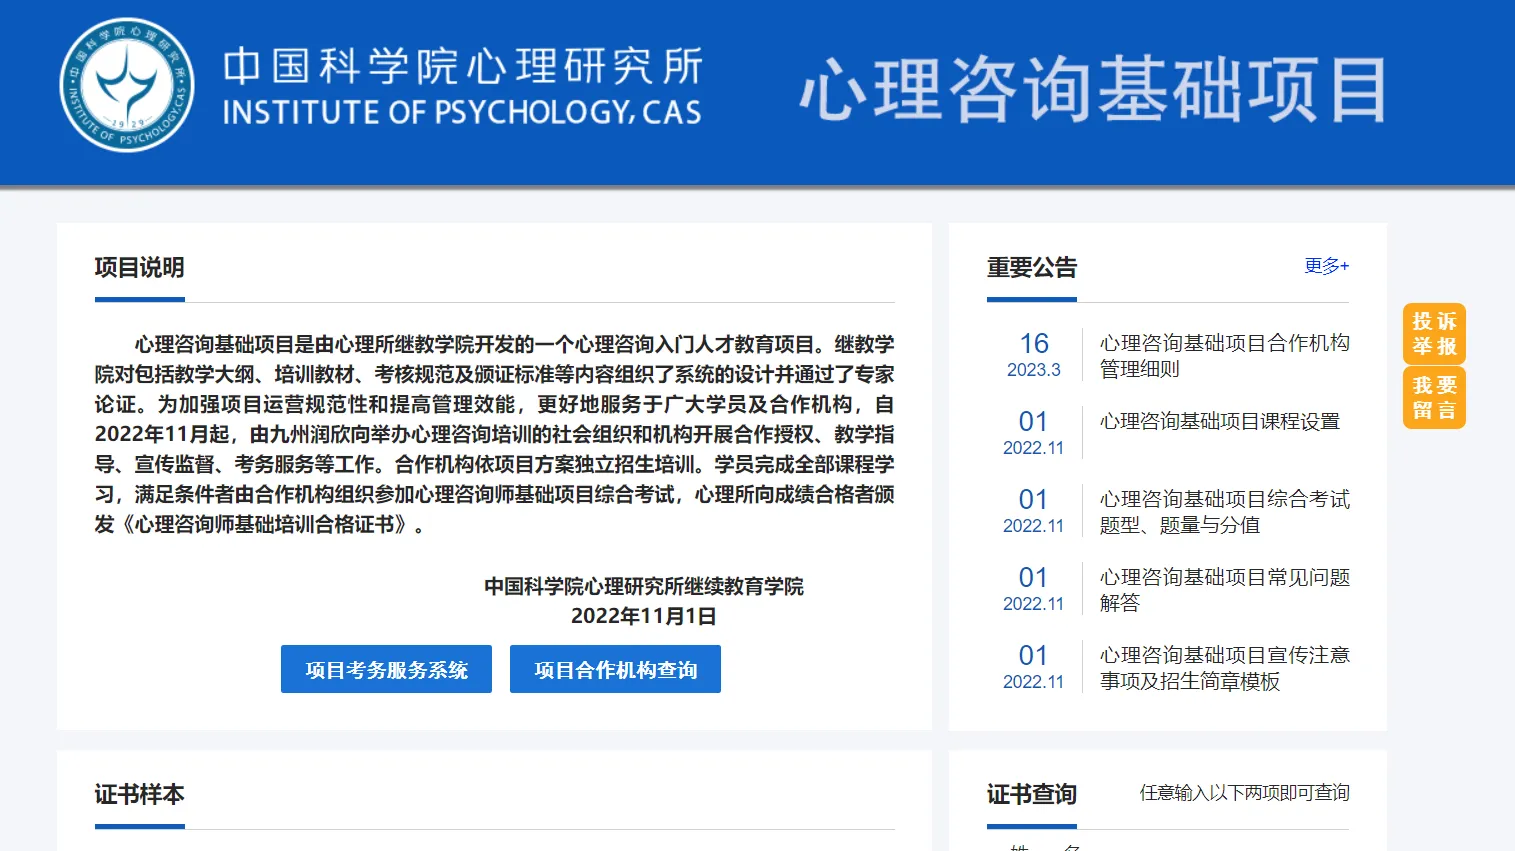Image resolution: width=1515 pixels, height=851 pixels.
Task: Click the 投诉举报 floating button
Action: coord(1434,334)
